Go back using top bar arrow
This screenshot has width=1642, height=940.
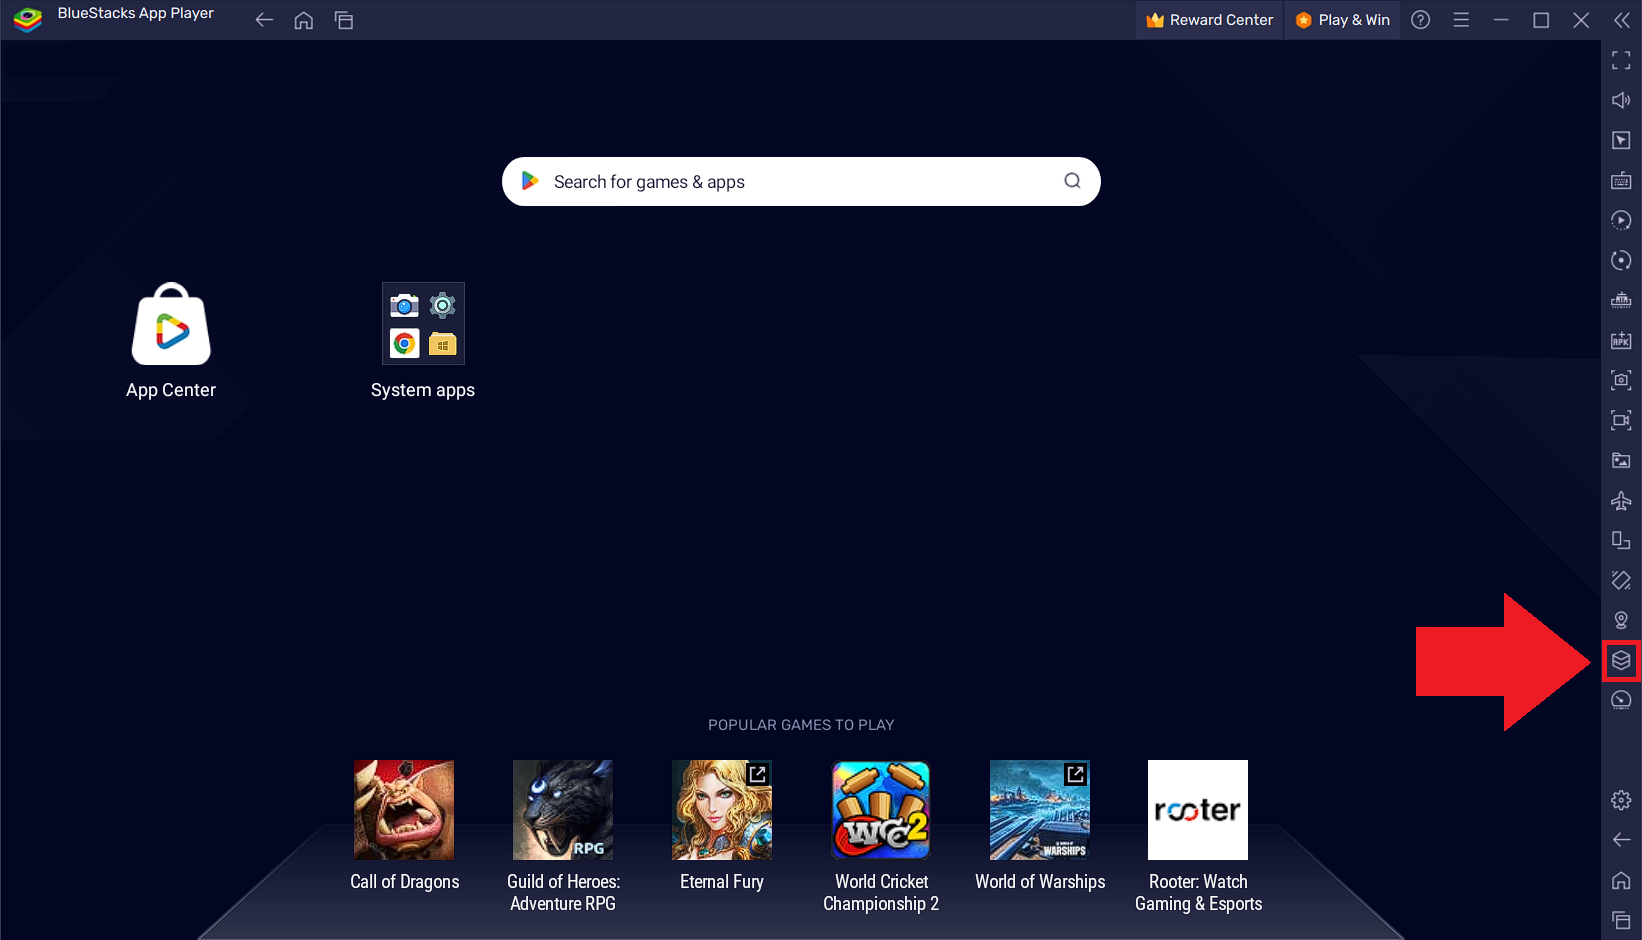(264, 20)
